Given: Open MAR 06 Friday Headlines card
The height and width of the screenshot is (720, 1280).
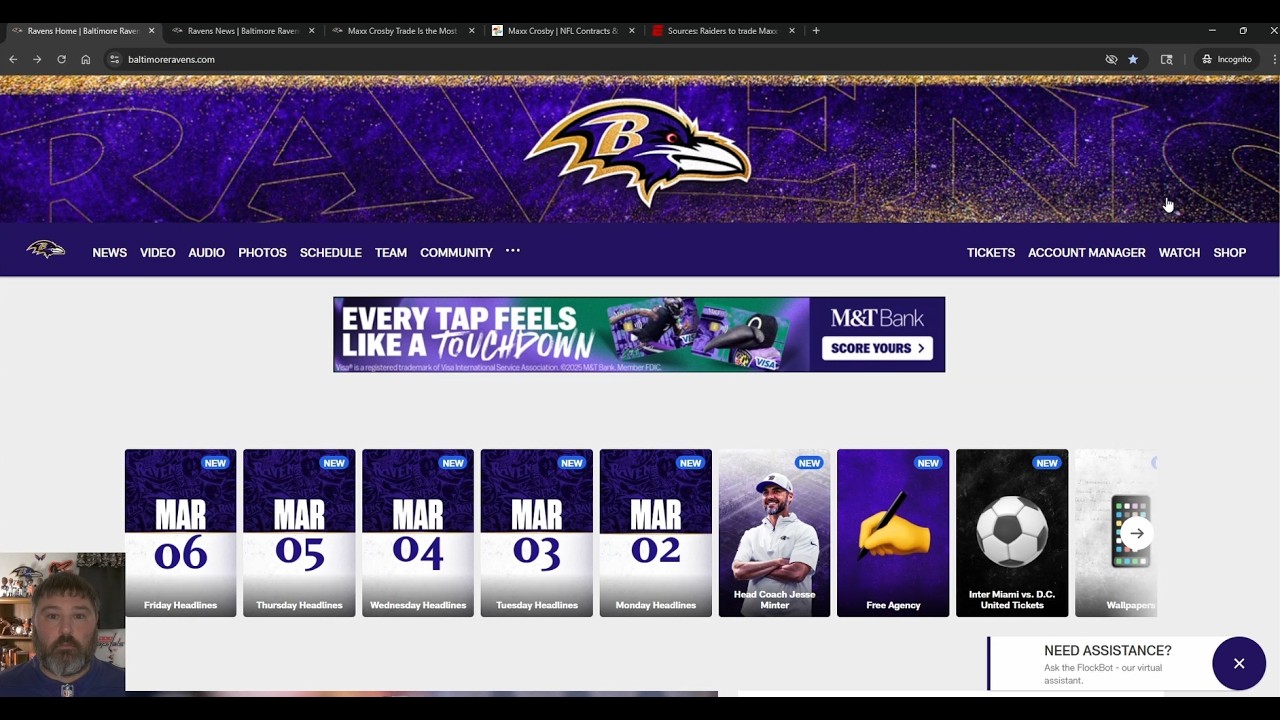Looking at the screenshot, I should (180, 533).
